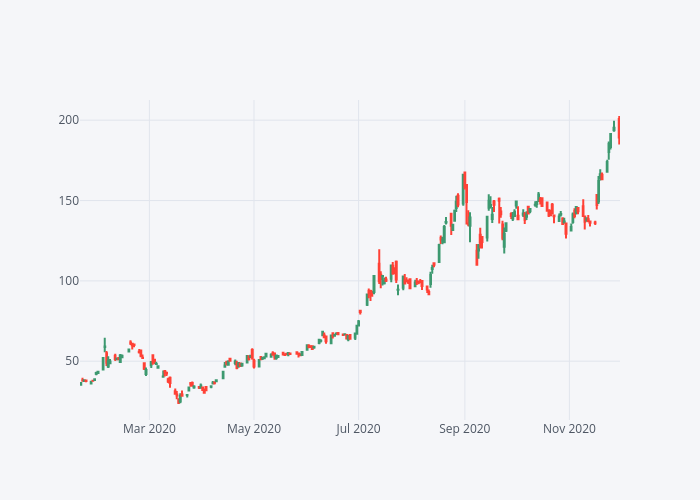This screenshot has width=700, height=500.
Task: Select the "May 2020" x-axis label
Action: (254, 429)
